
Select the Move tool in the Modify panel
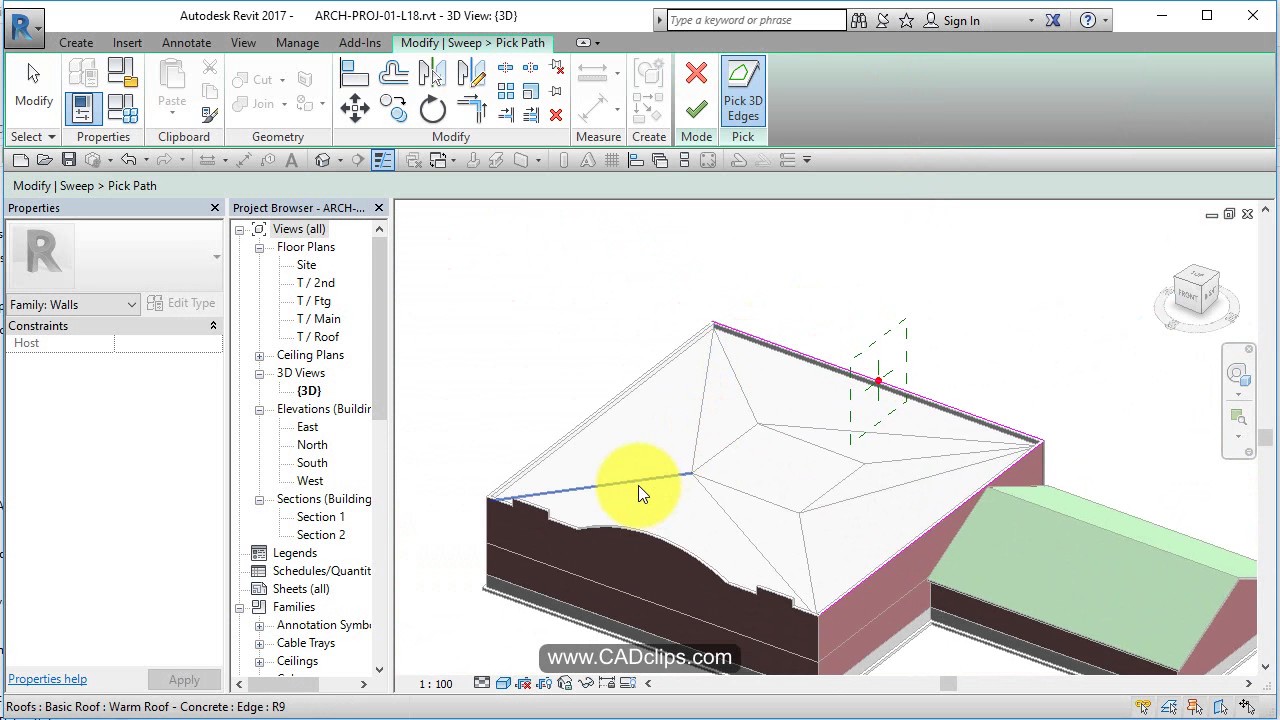[355, 108]
